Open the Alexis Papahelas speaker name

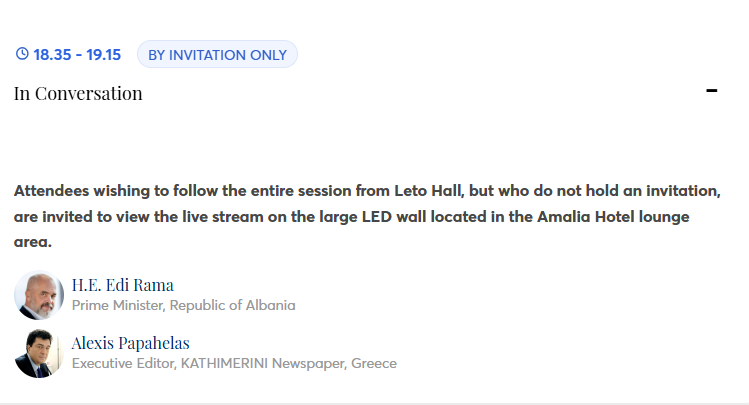click(x=130, y=343)
